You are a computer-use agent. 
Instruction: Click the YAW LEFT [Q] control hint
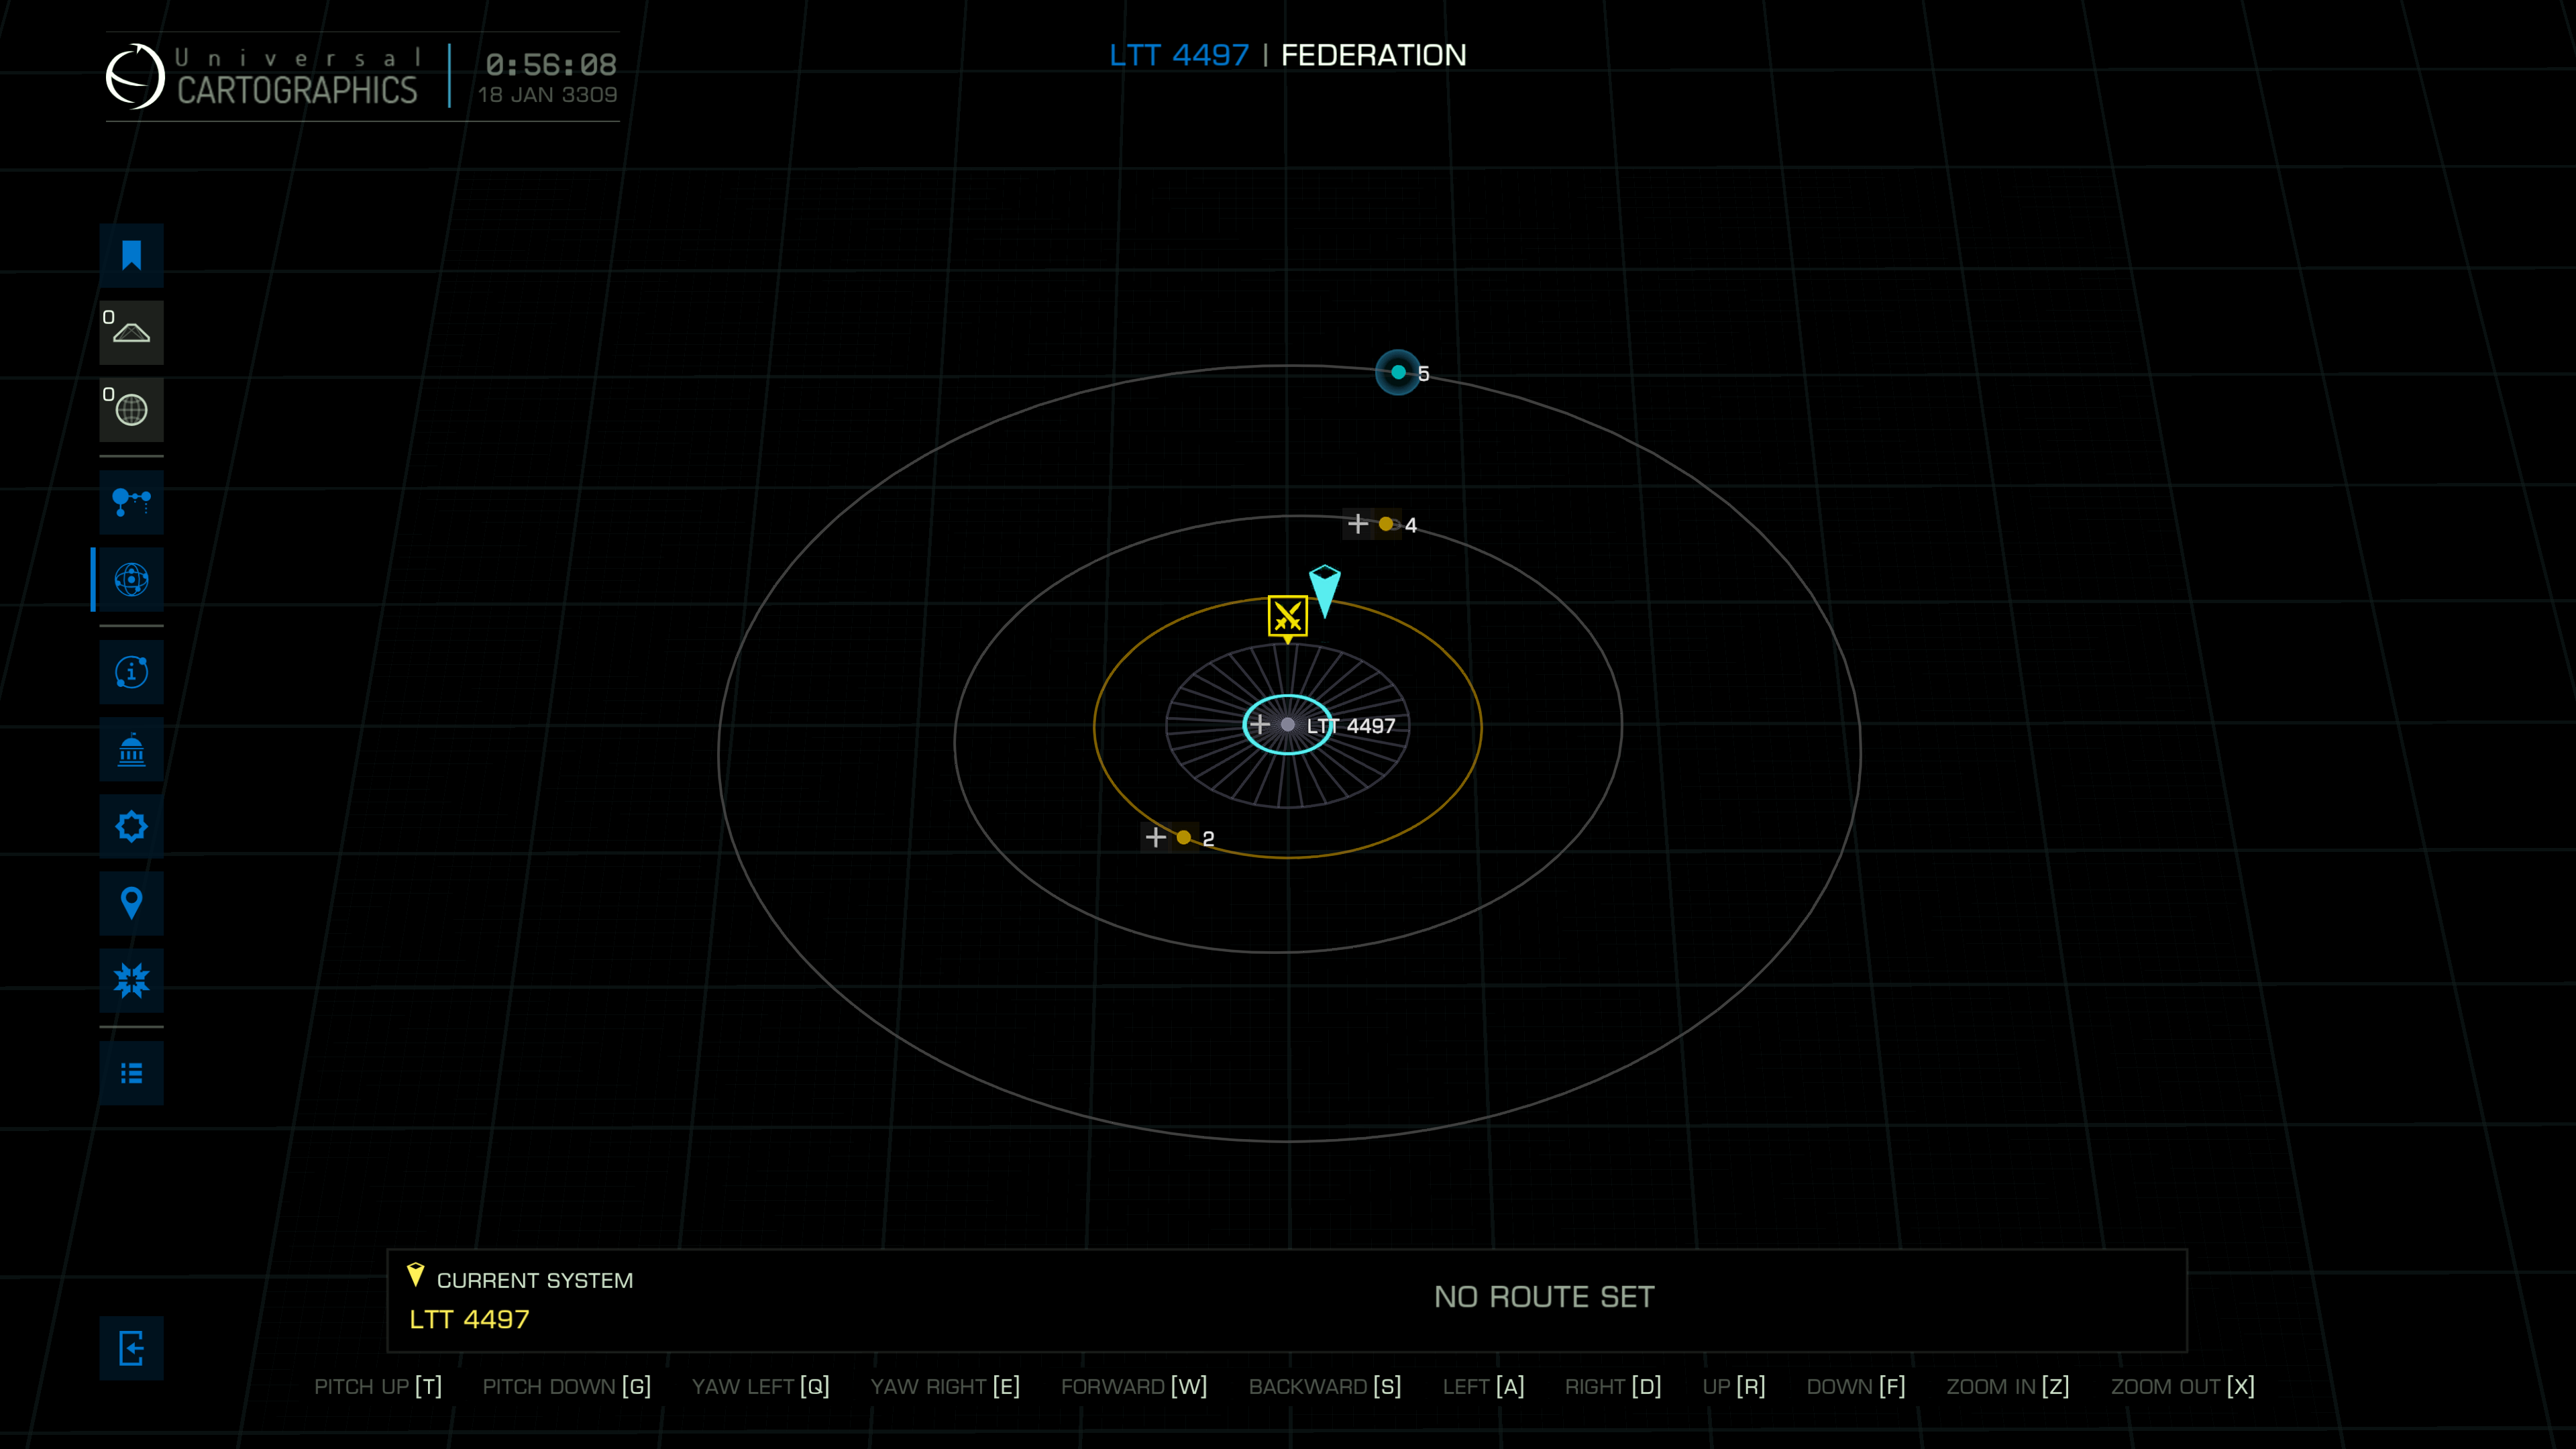pos(761,1386)
